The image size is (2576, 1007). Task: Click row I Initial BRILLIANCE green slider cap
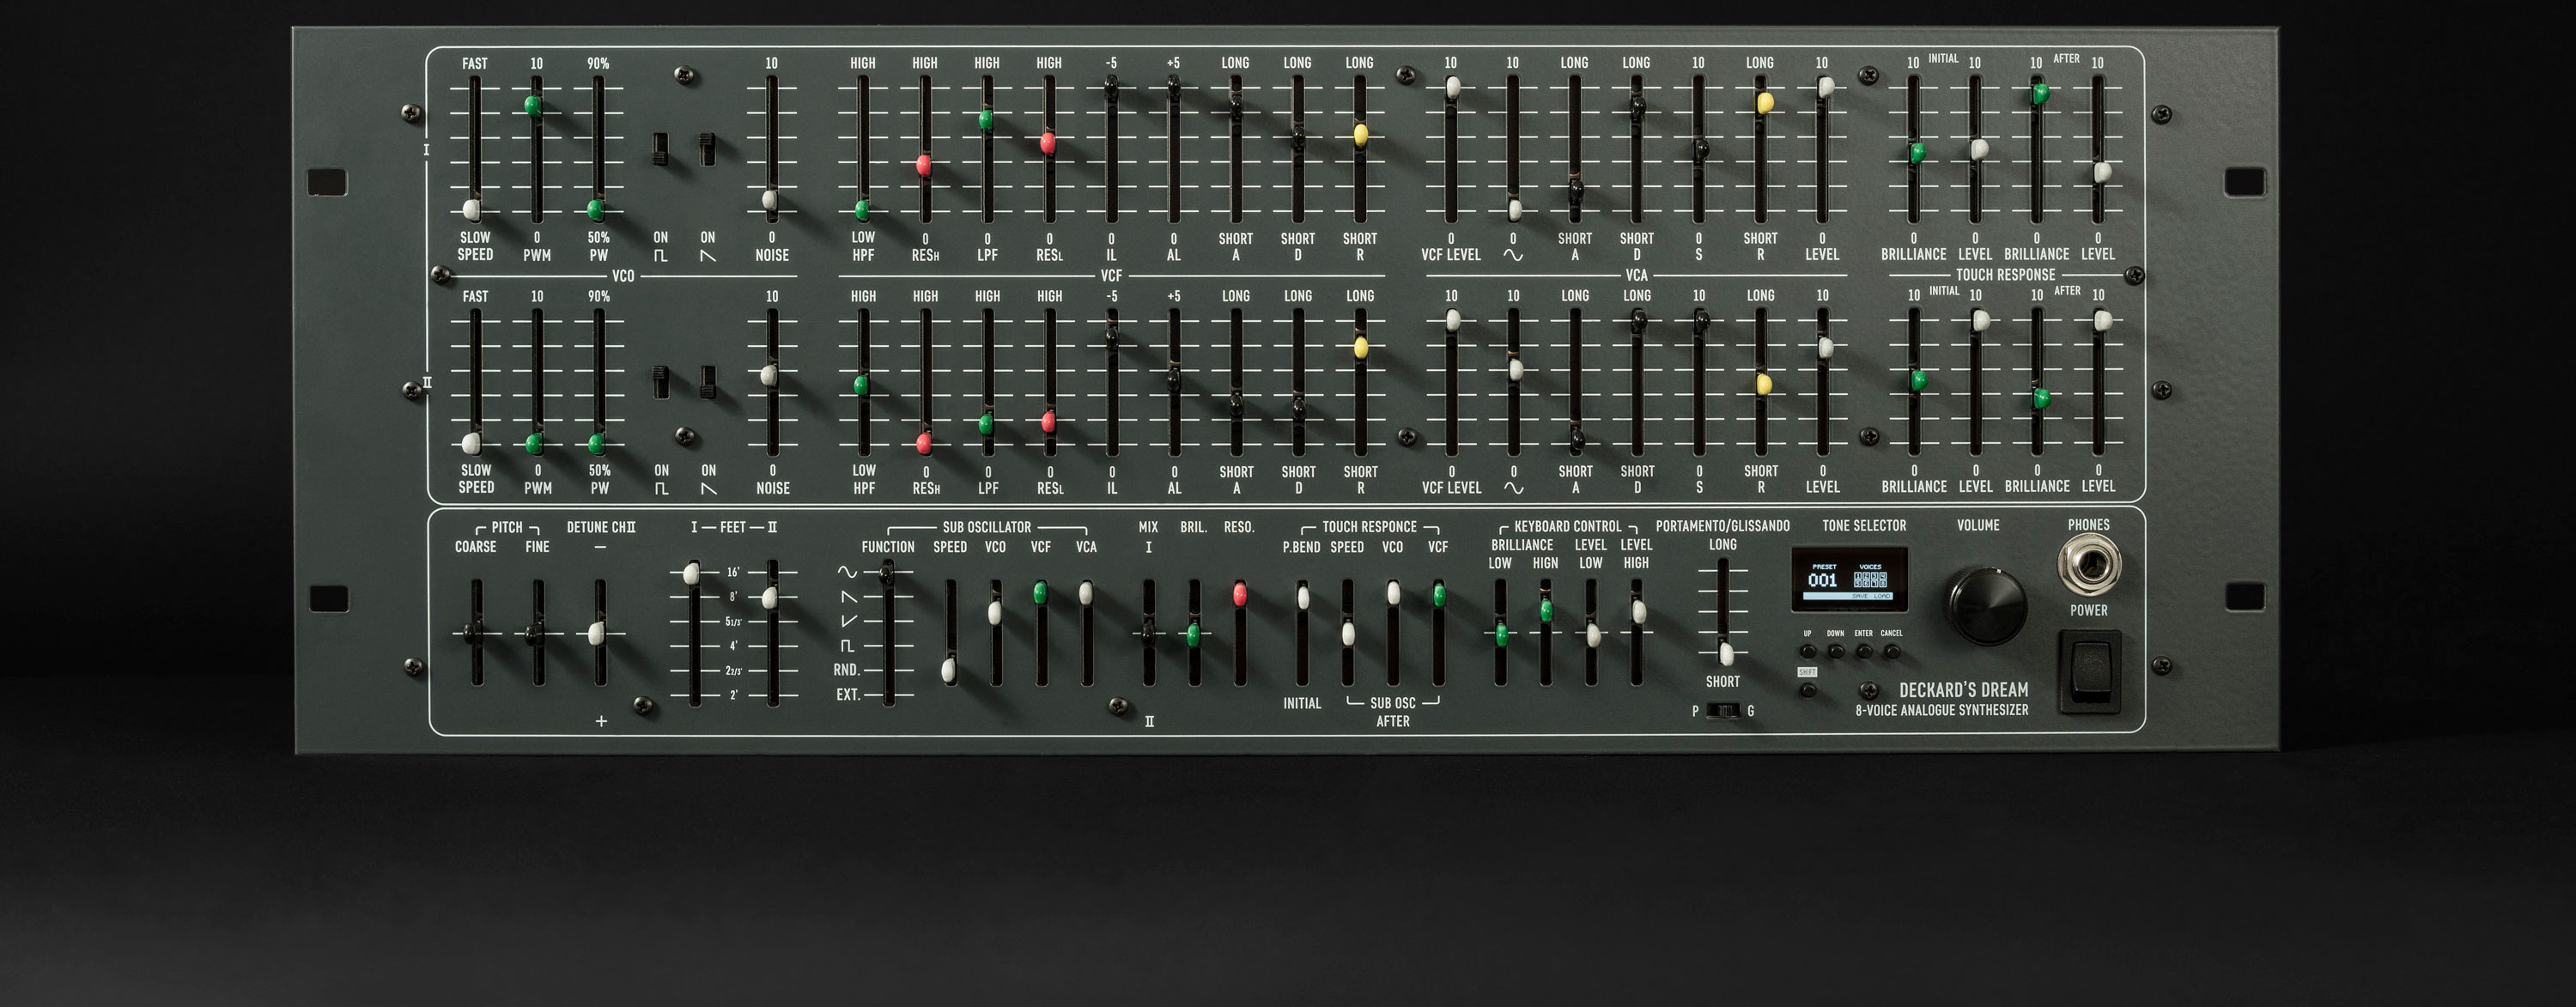click(1917, 152)
